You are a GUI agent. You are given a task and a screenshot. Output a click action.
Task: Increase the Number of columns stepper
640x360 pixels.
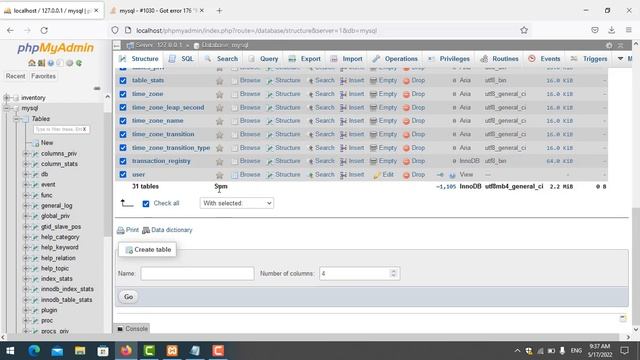393,271
